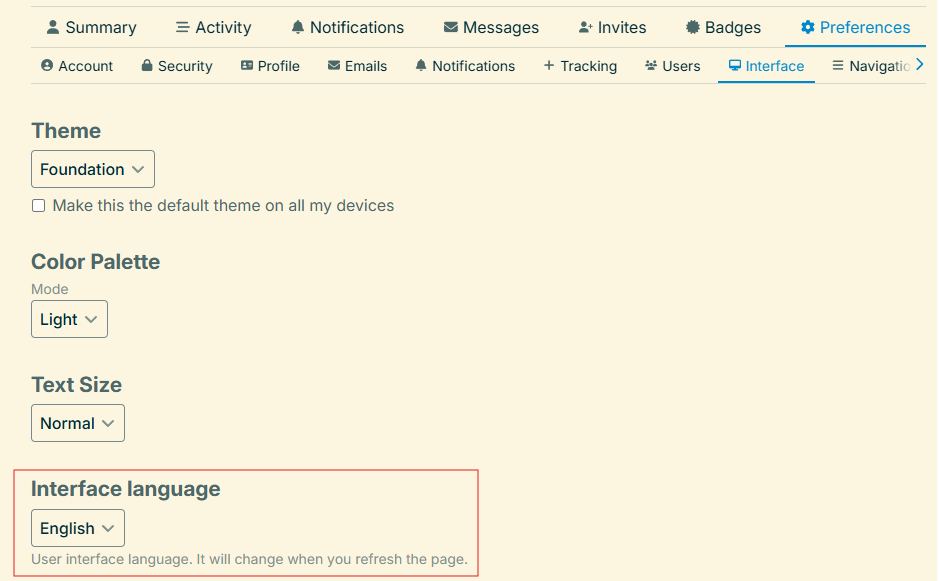Screen dimensions: 939x581
Task: Open Tracking preferences
Action: pyautogui.click(x=580, y=66)
